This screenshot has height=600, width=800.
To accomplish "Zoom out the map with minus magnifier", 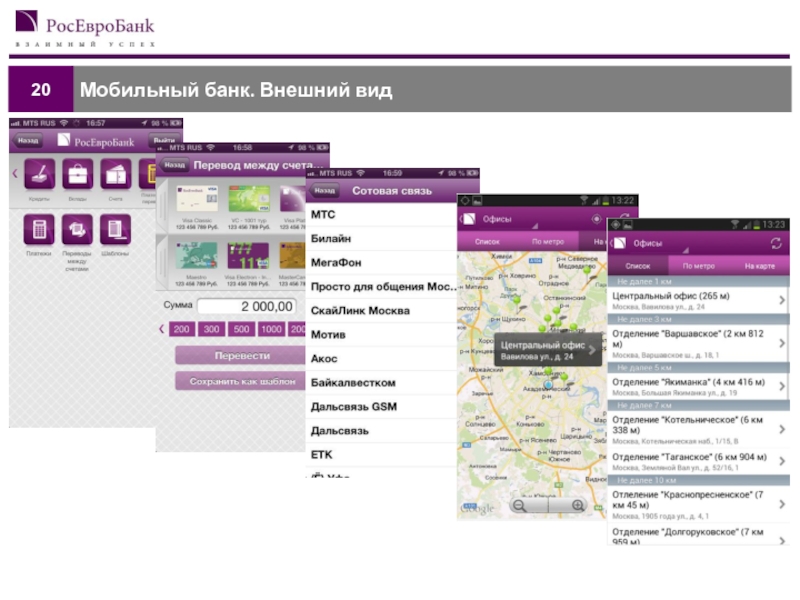I will coord(520,506).
